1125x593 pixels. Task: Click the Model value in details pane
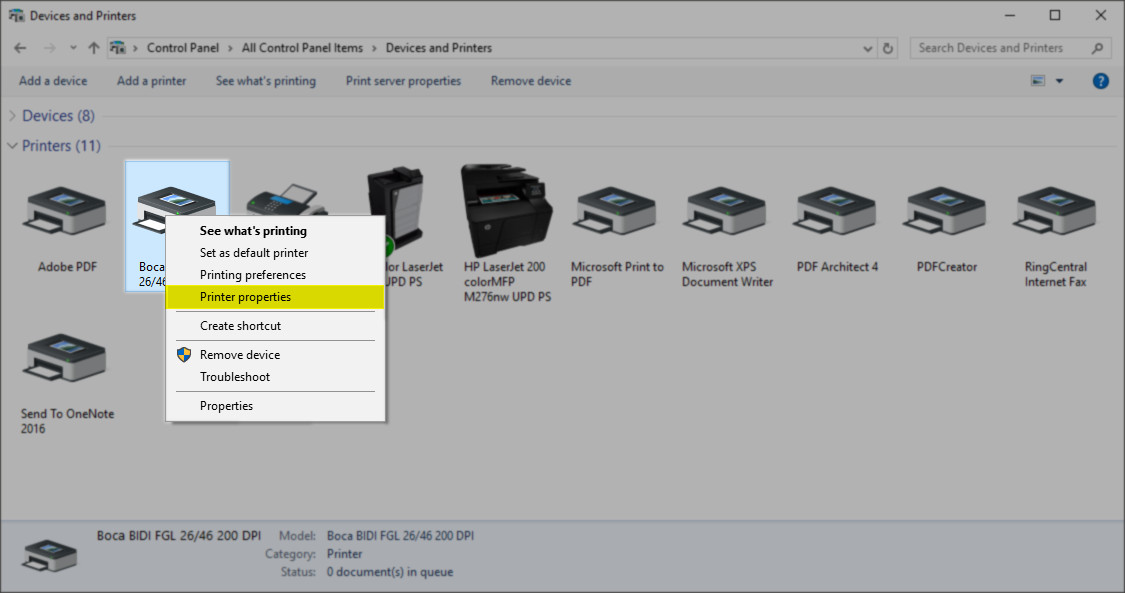click(400, 536)
